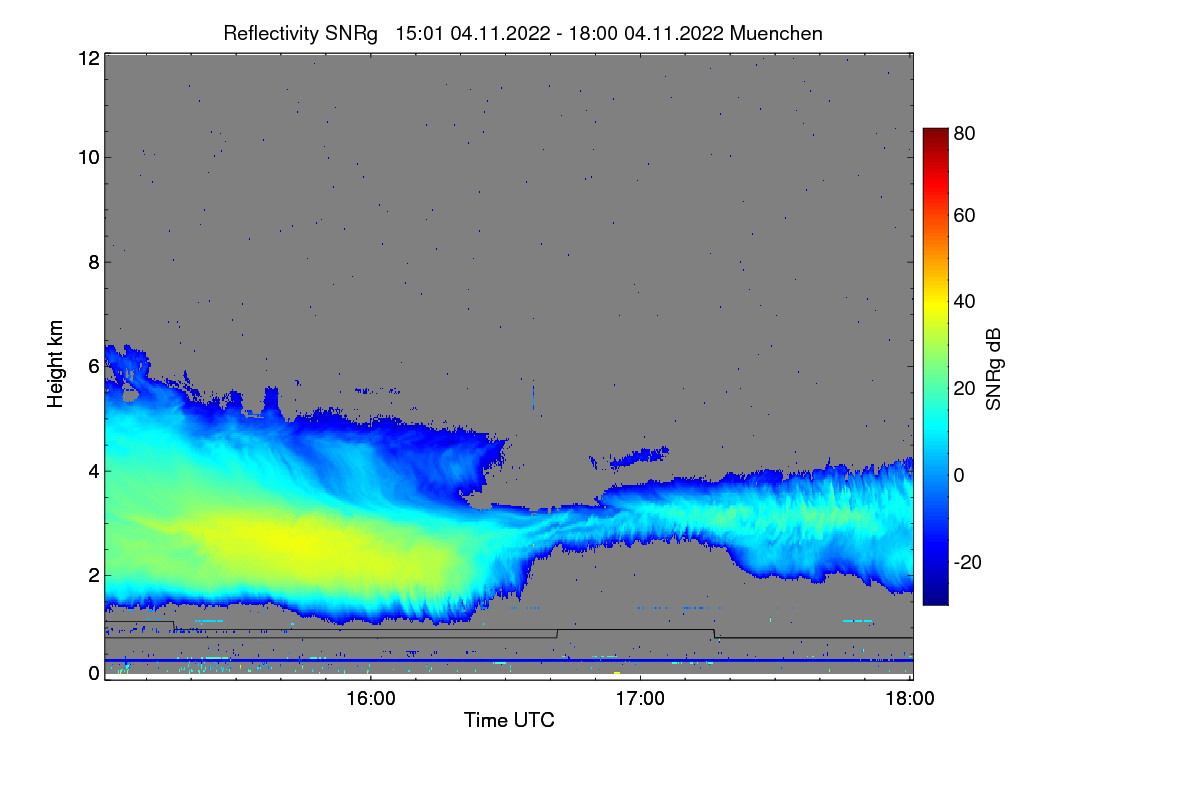The height and width of the screenshot is (800, 1200).
Task: Click the height tick label 10
Action: pos(88,157)
